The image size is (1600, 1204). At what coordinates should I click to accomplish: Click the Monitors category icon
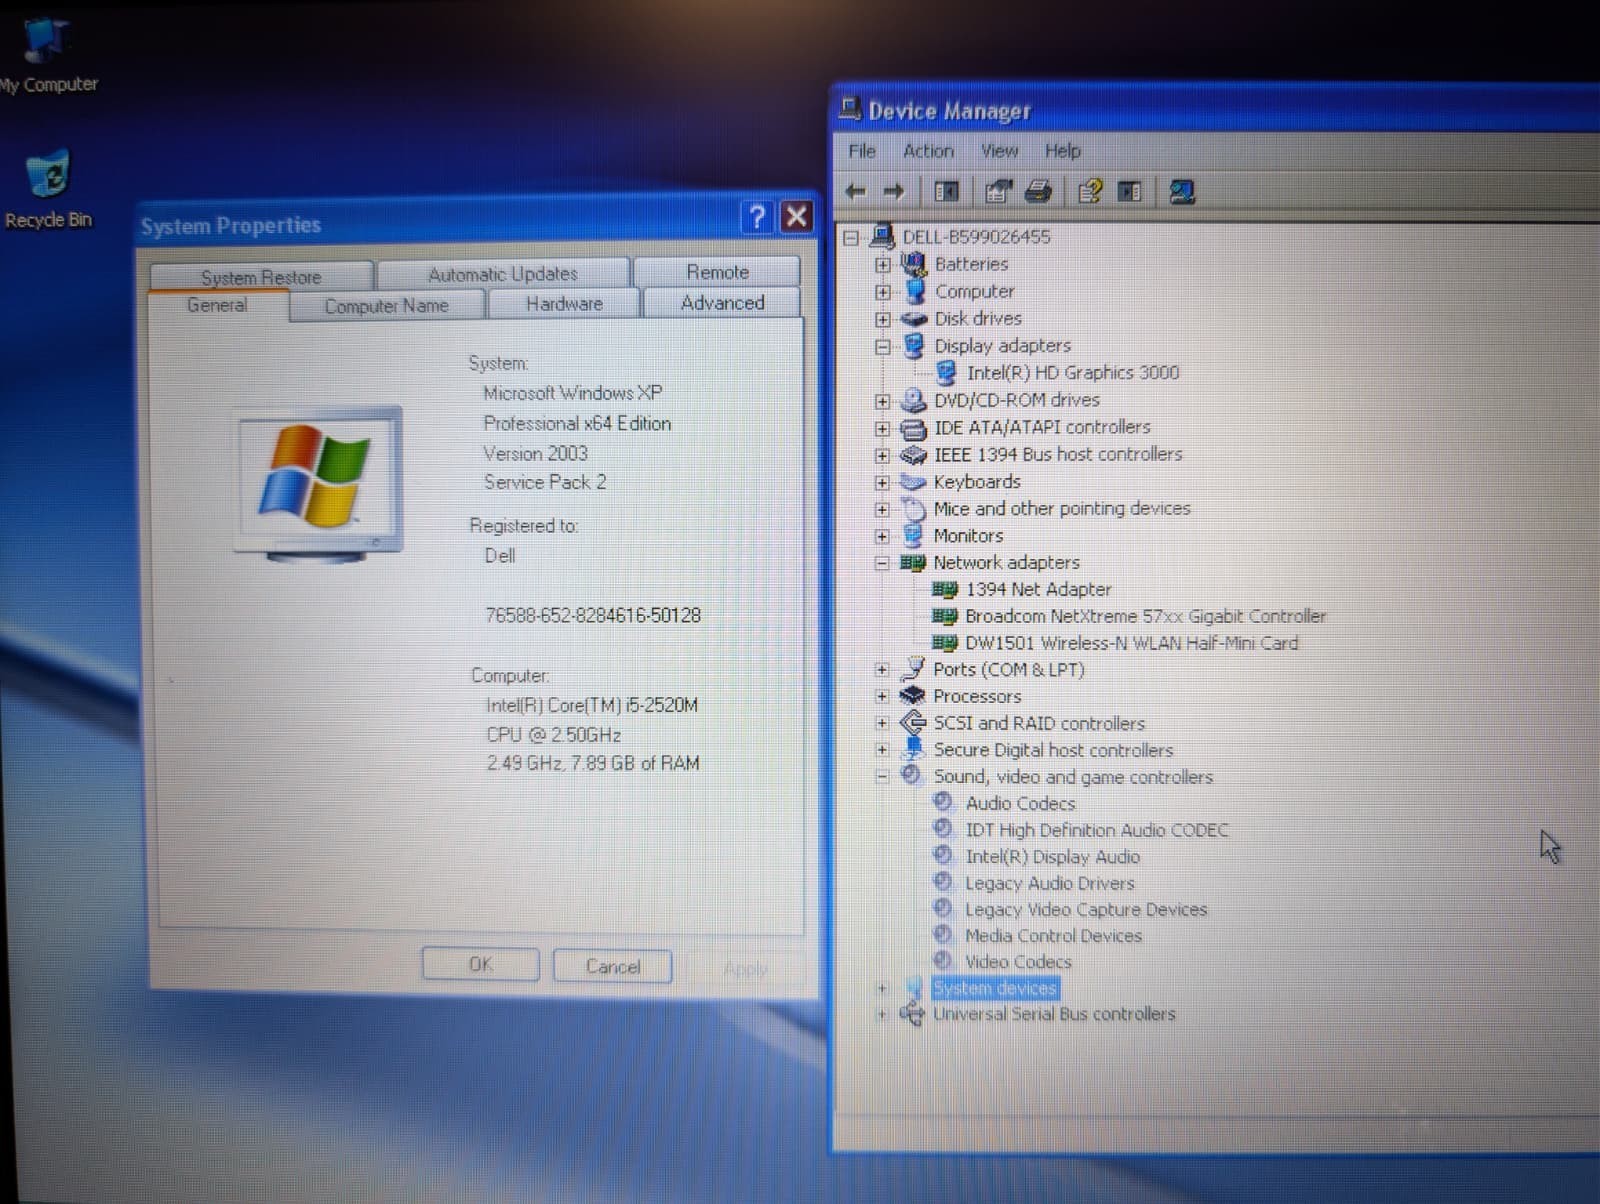[913, 535]
